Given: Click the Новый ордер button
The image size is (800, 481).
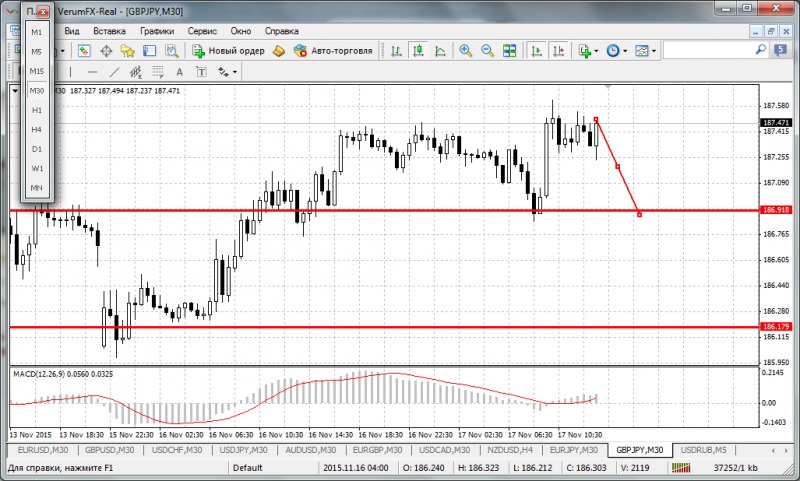Looking at the screenshot, I should (x=229, y=51).
